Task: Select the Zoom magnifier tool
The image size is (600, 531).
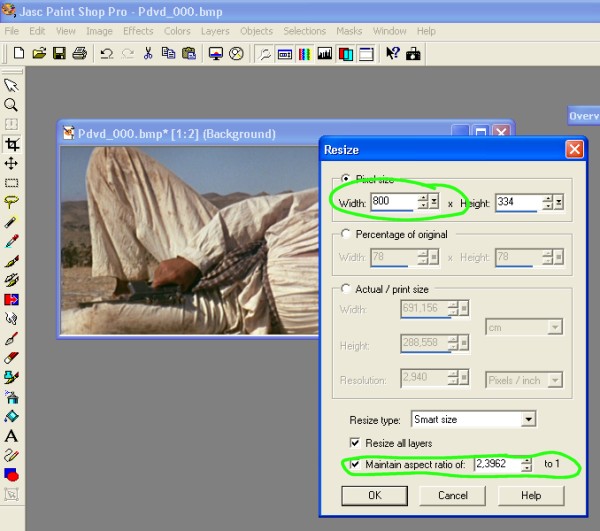Action: click(x=12, y=105)
